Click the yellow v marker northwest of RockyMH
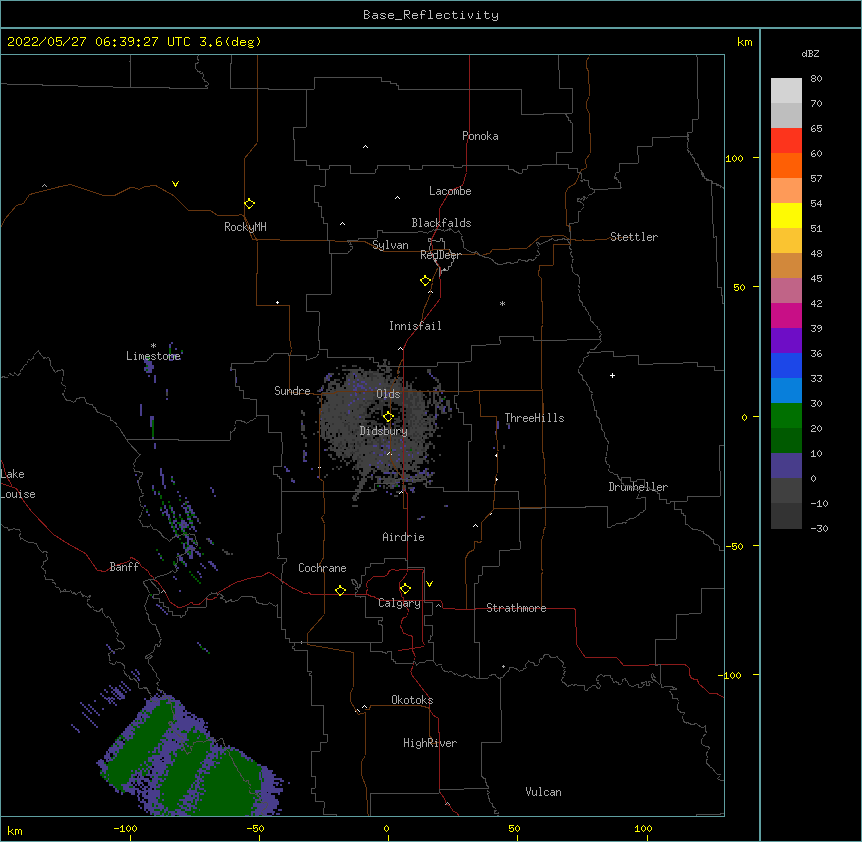This screenshot has height=842, width=862. [175, 184]
